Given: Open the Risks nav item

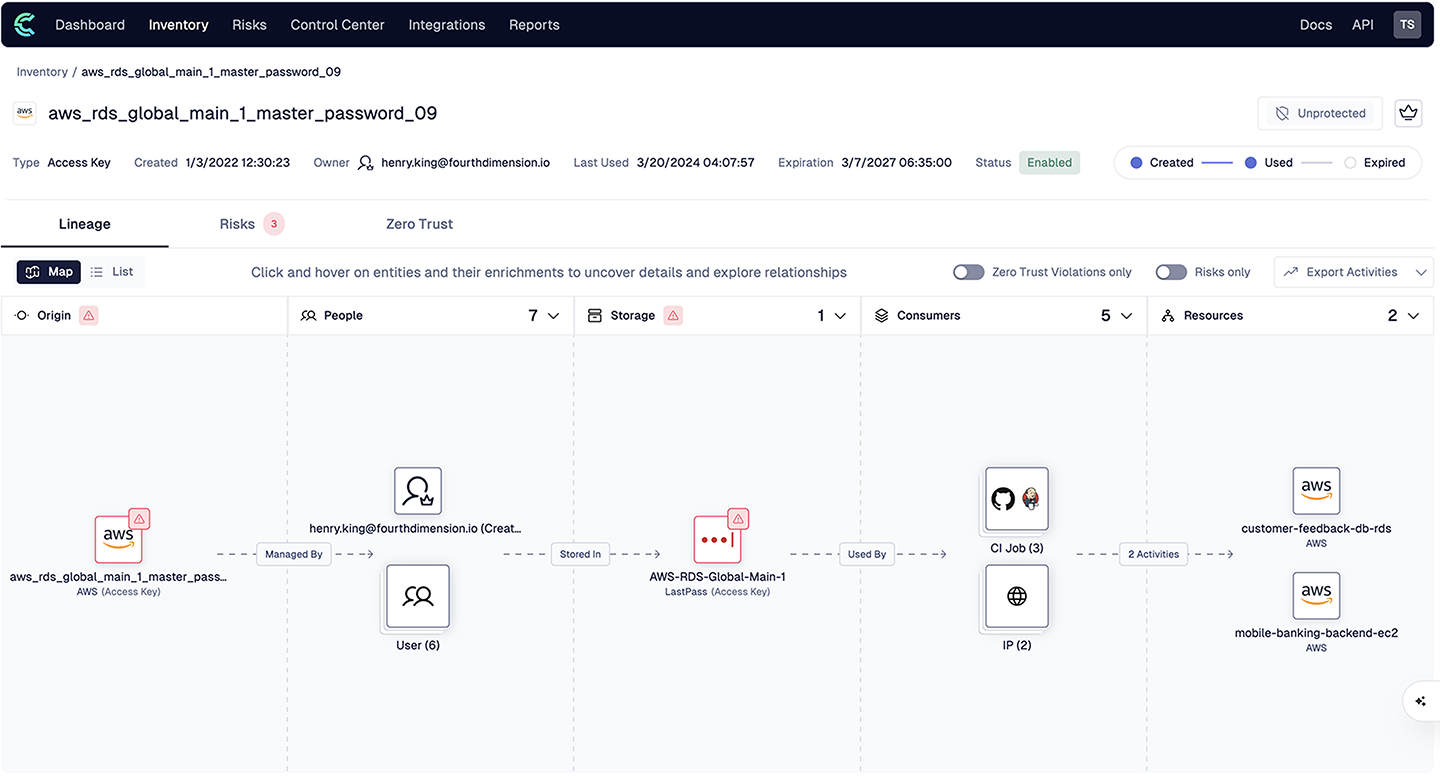Looking at the screenshot, I should 249,25.
